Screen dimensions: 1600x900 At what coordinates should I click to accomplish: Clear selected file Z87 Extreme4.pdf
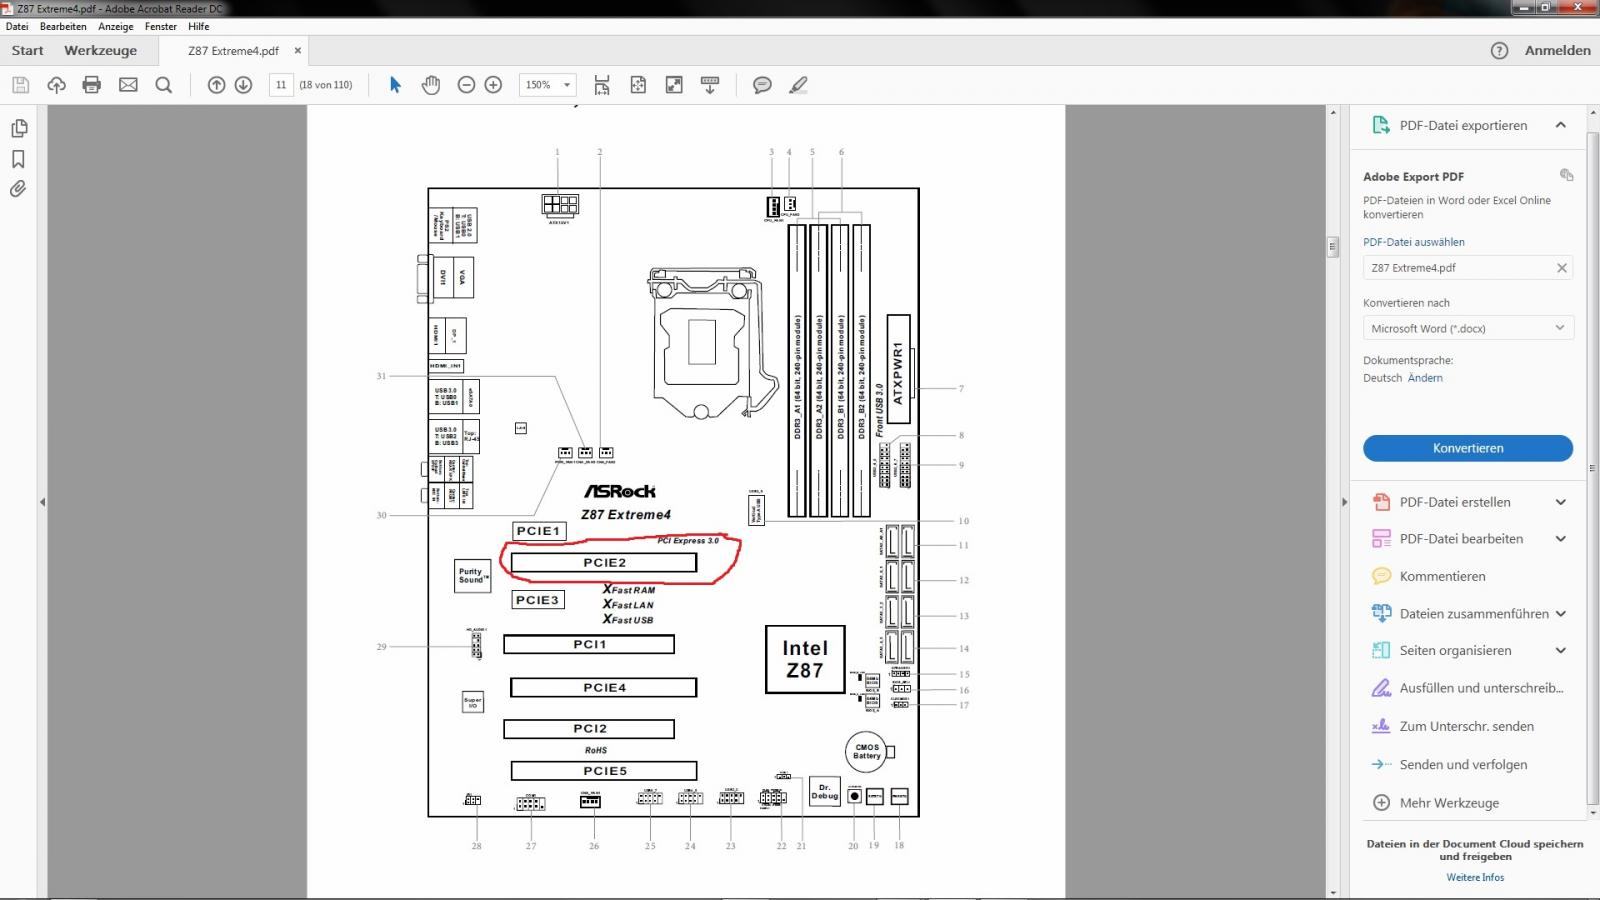click(1561, 268)
